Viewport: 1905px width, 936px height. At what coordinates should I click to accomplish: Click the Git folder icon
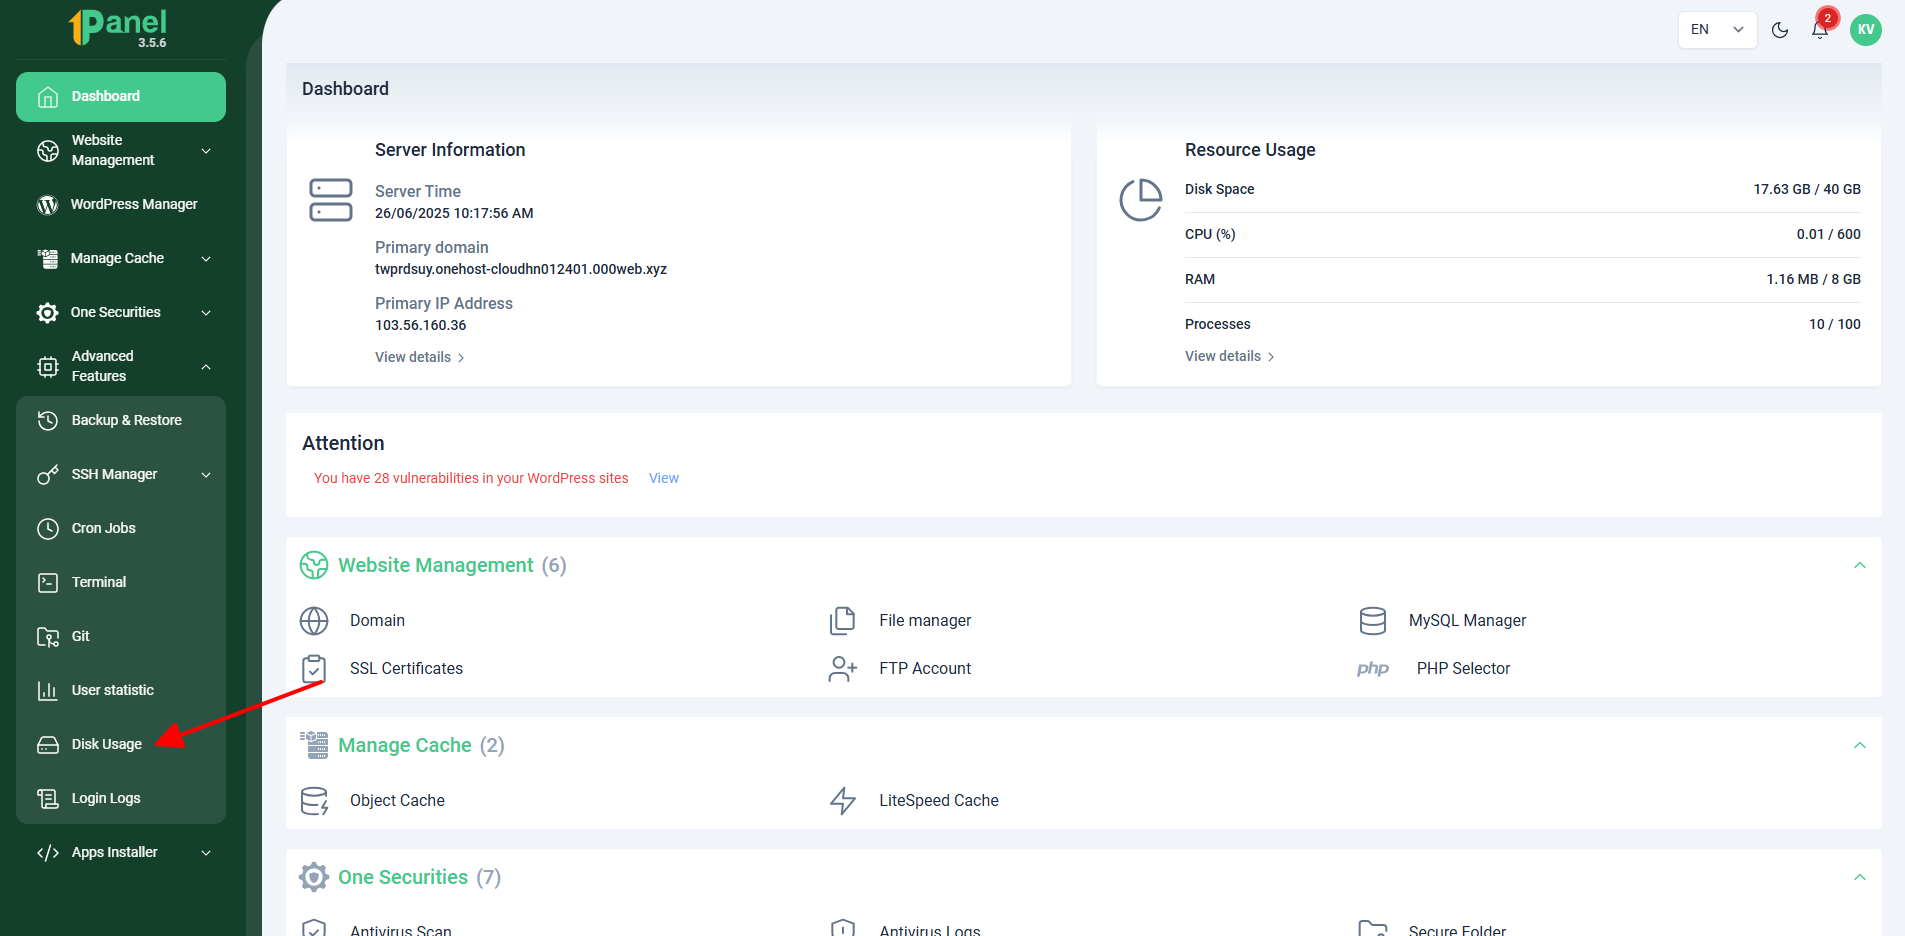point(48,637)
